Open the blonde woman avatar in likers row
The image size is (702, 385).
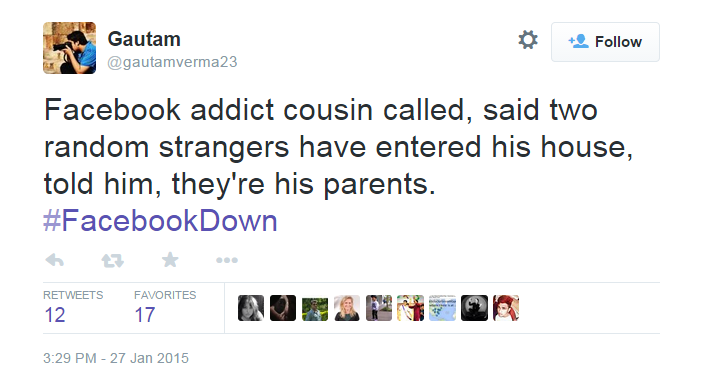347,308
